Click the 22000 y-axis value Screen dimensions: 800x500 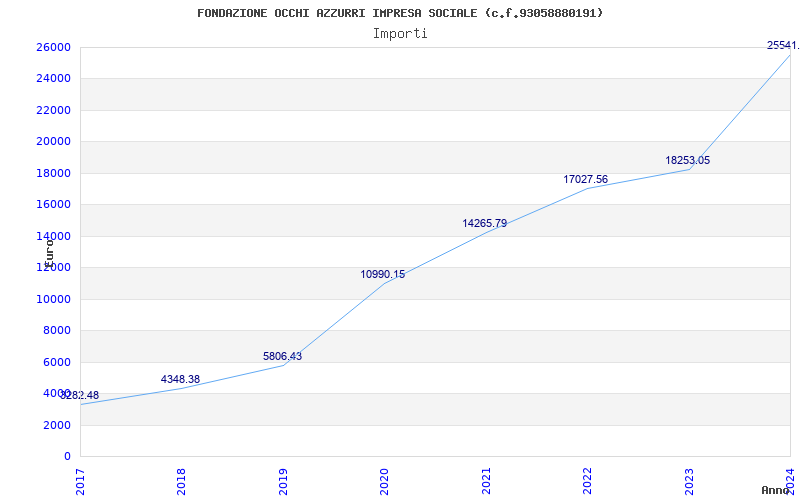click(x=53, y=110)
